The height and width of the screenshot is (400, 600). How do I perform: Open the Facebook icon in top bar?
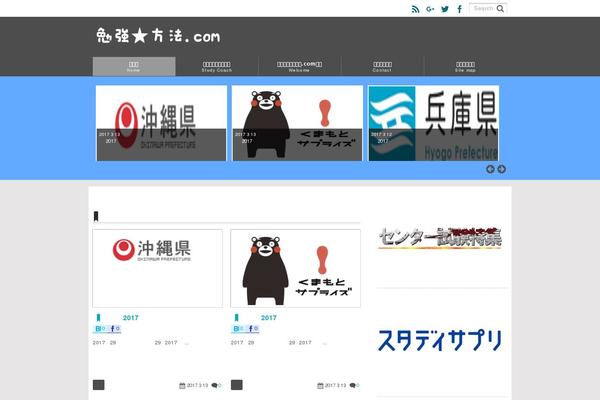tap(460, 9)
